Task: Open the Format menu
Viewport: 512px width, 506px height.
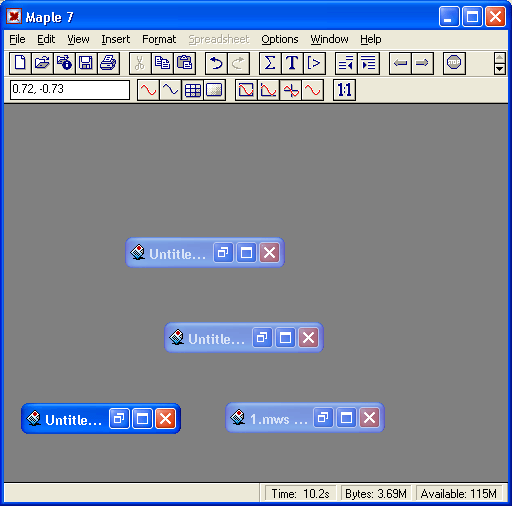Action: [159, 39]
